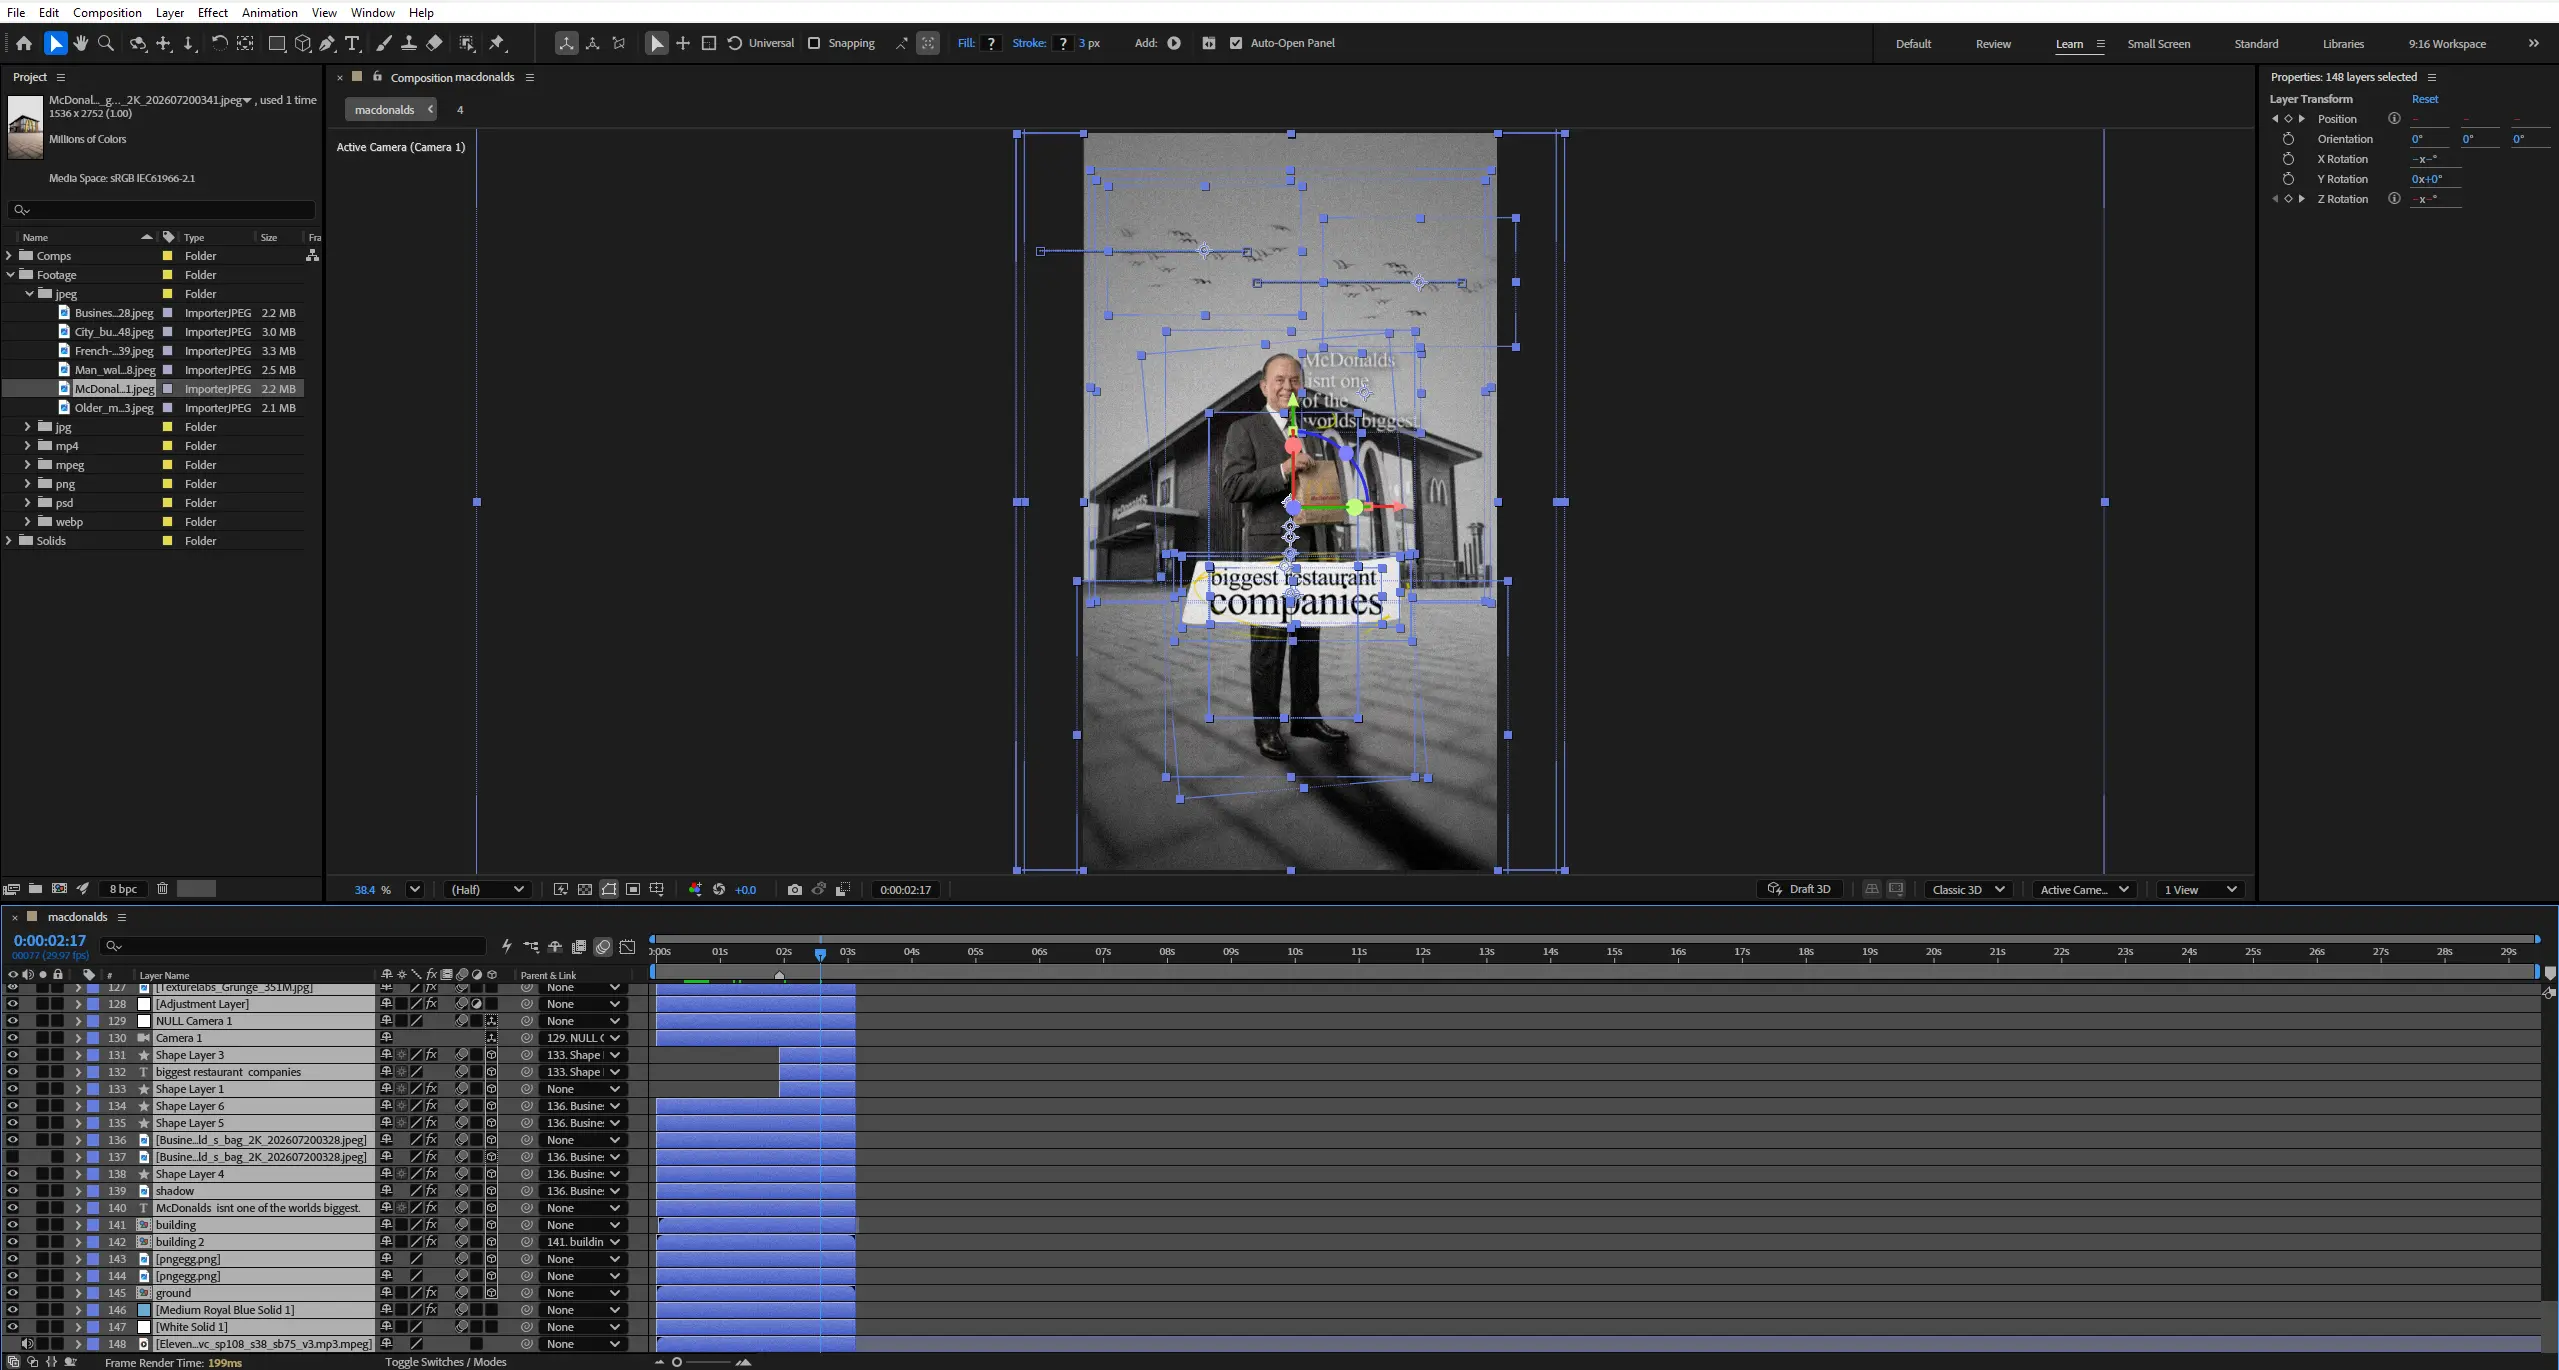2559x1370 pixels.
Task: Enable Motion Blur switch in timeline
Action: [x=603, y=946]
